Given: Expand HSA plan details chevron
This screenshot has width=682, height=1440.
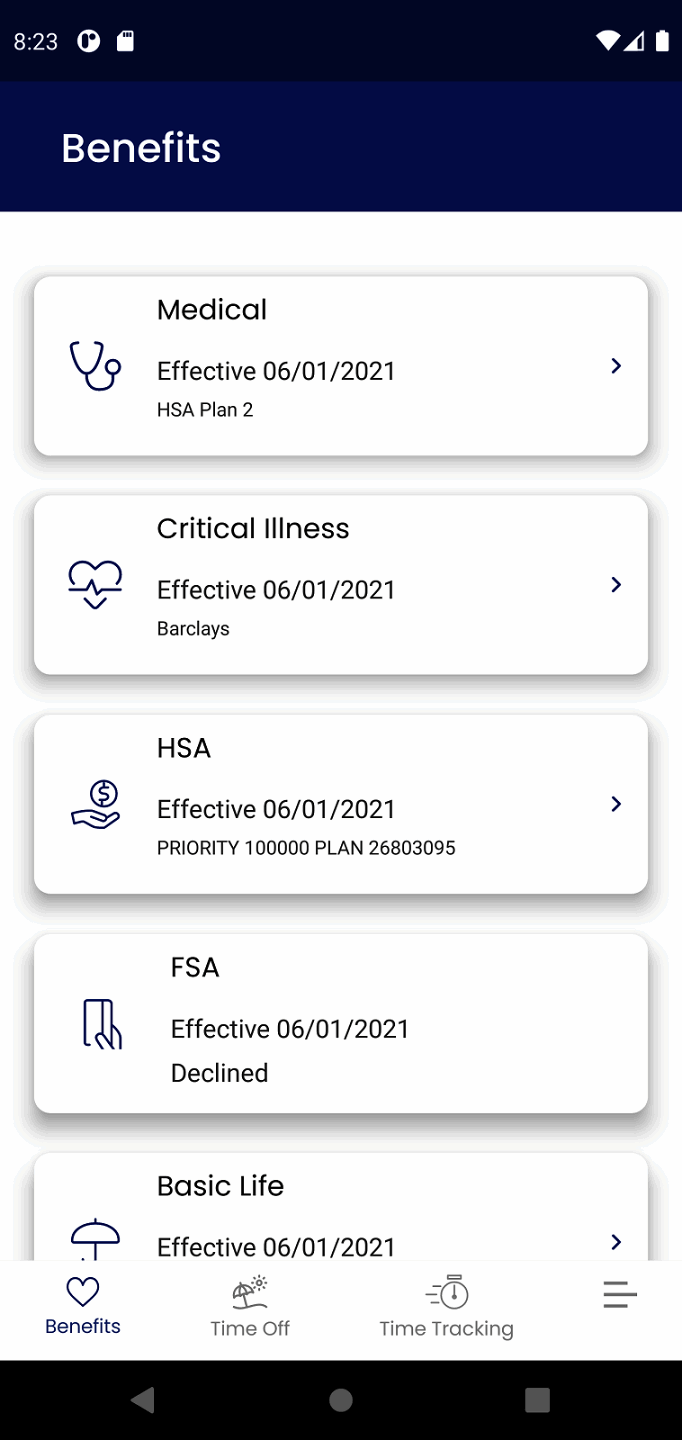Looking at the screenshot, I should point(616,804).
